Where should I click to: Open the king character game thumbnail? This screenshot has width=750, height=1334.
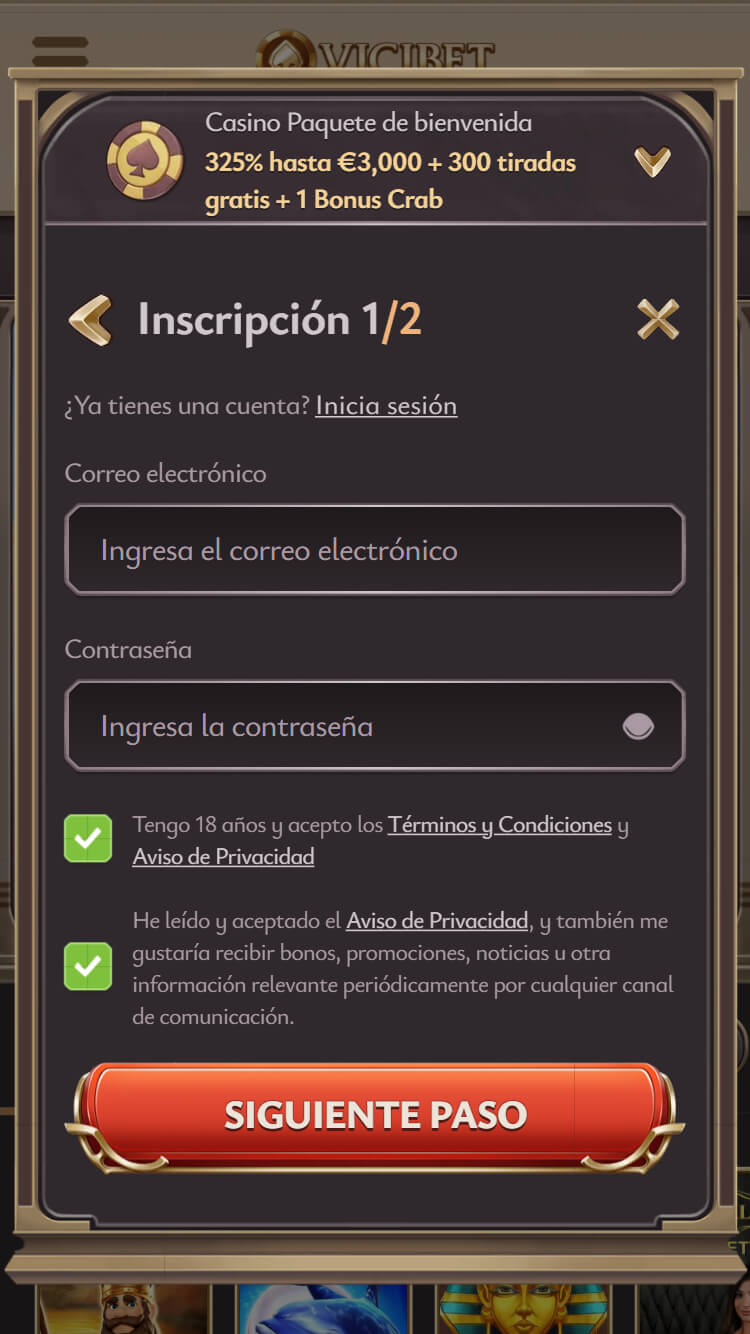[x=124, y=1309]
